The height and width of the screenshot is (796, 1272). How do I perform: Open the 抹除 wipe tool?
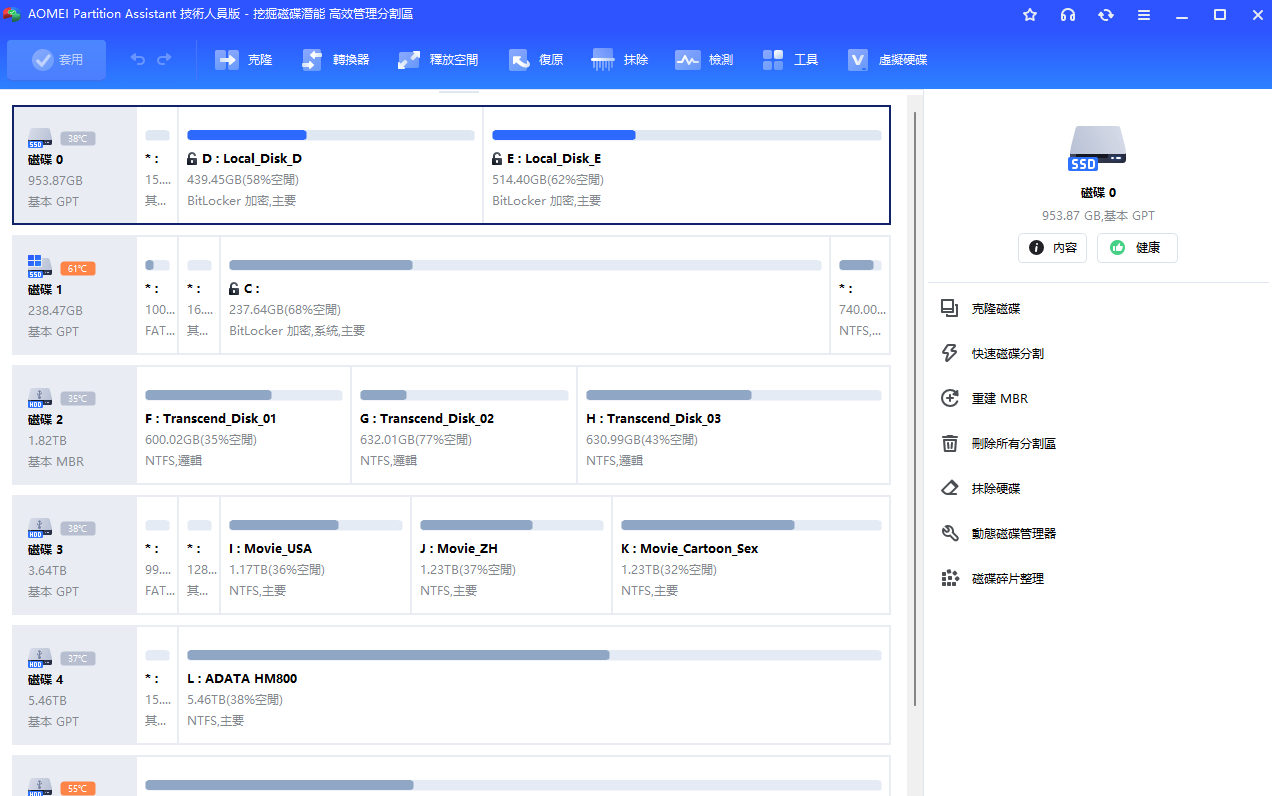pyautogui.click(x=620, y=60)
